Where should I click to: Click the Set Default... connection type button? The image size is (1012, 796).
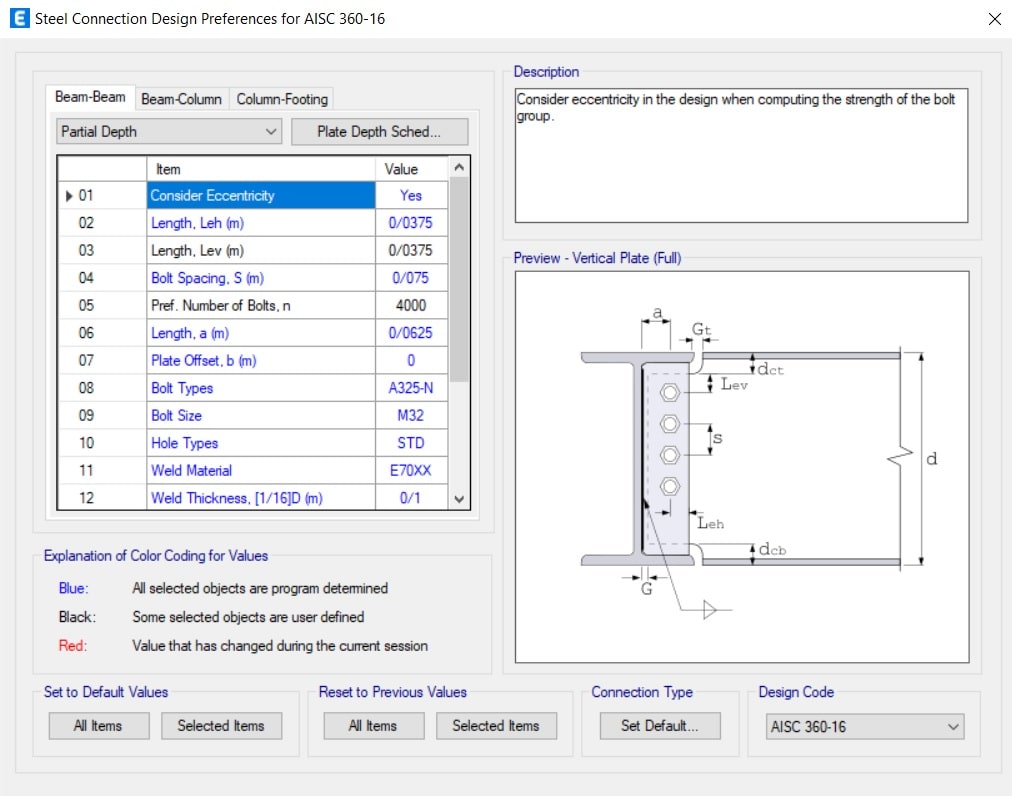tap(659, 726)
